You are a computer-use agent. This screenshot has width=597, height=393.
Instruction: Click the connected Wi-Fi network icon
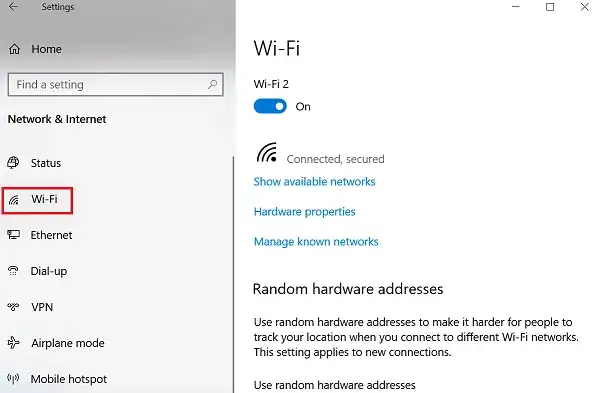[267, 152]
